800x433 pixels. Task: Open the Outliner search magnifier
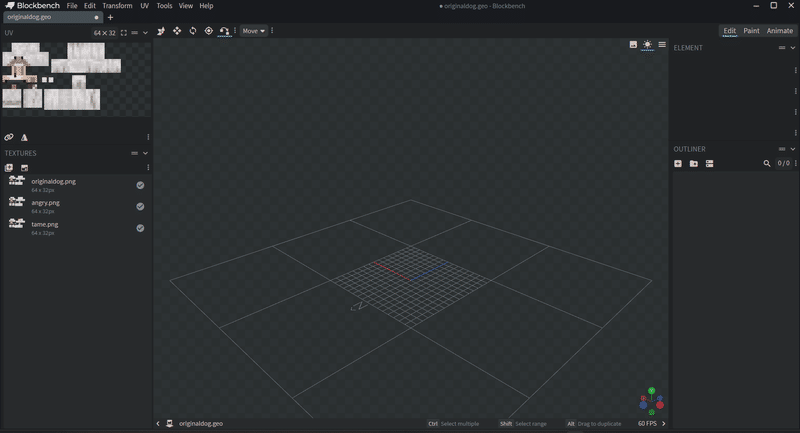tap(767, 164)
